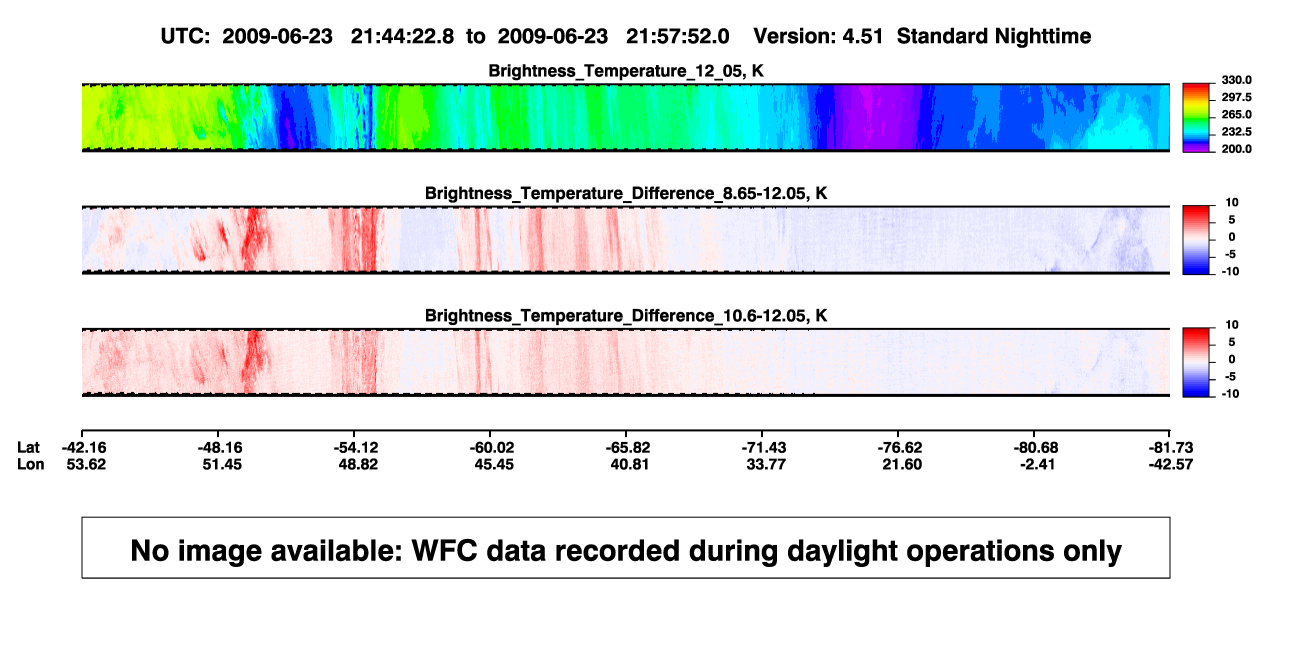Click latitude value -48.16
The image size is (1300, 667).
tap(220, 447)
